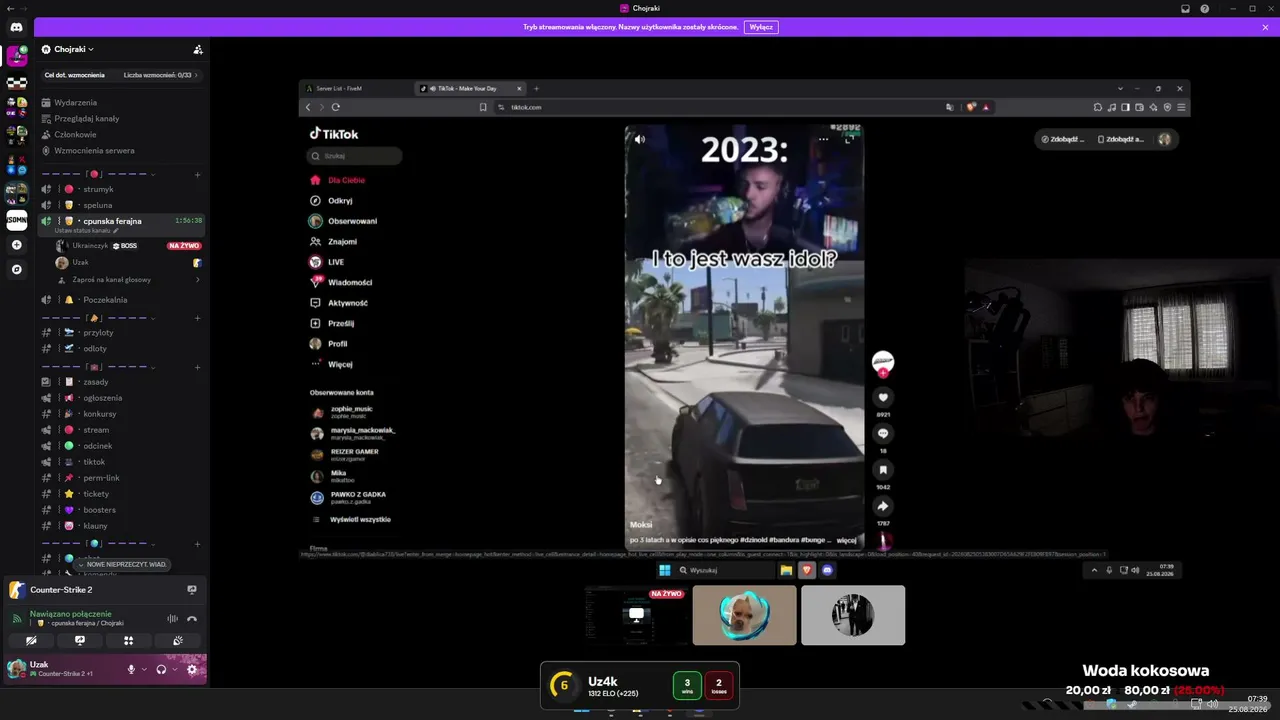This screenshot has height=720, width=1280.
Task: Switch to the Server List - FiveM tab
Action: coord(357,88)
